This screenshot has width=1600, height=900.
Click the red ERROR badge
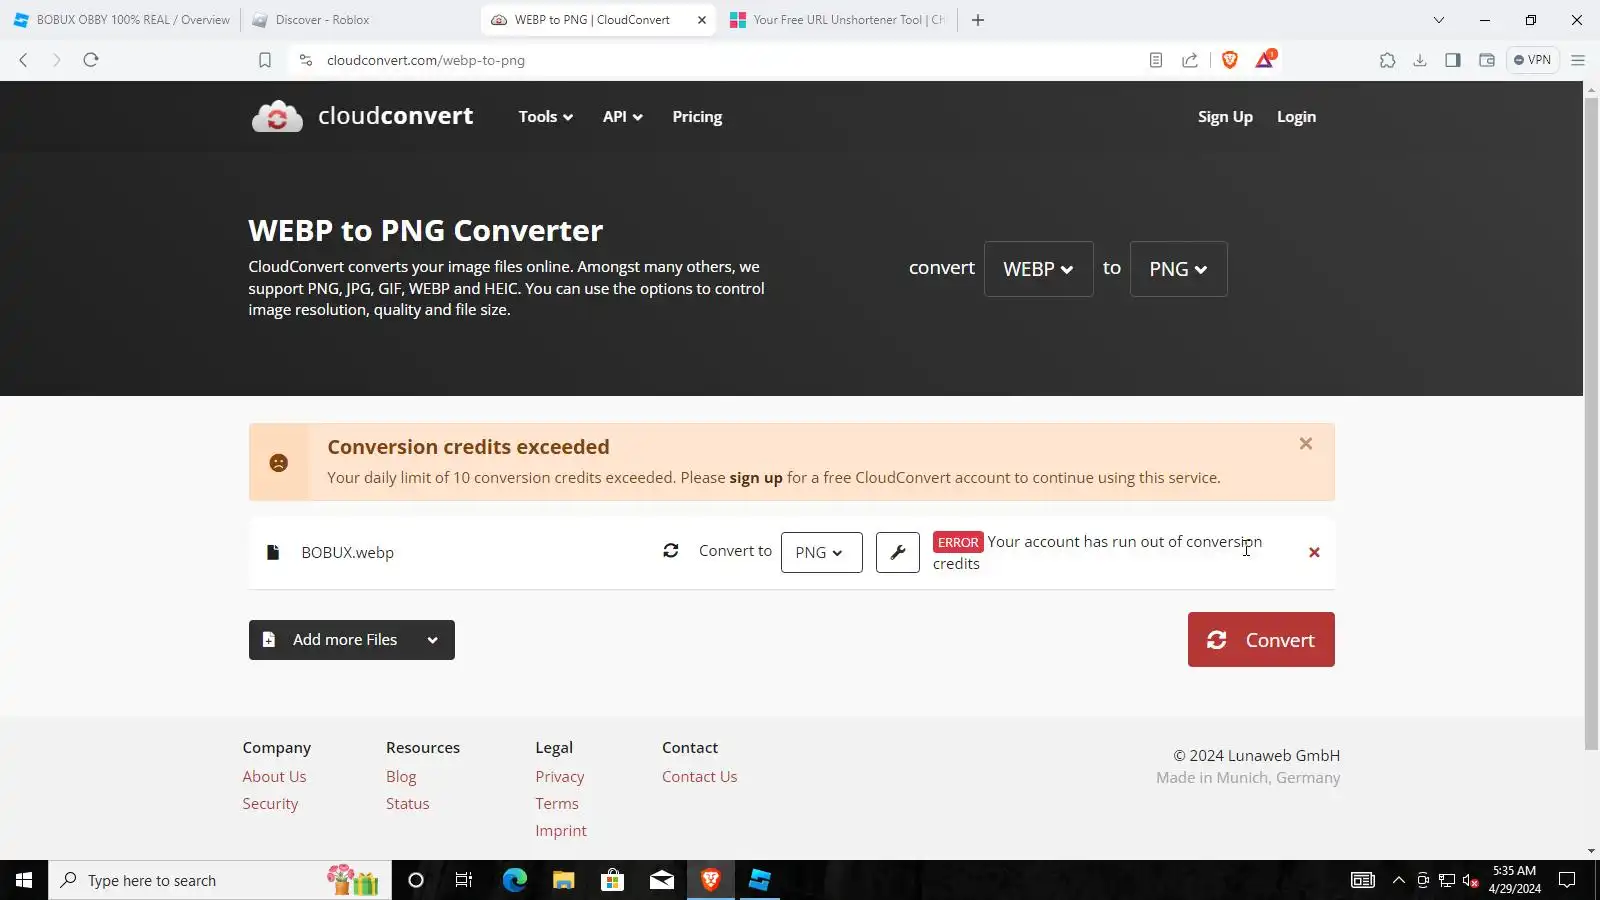coord(958,542)
